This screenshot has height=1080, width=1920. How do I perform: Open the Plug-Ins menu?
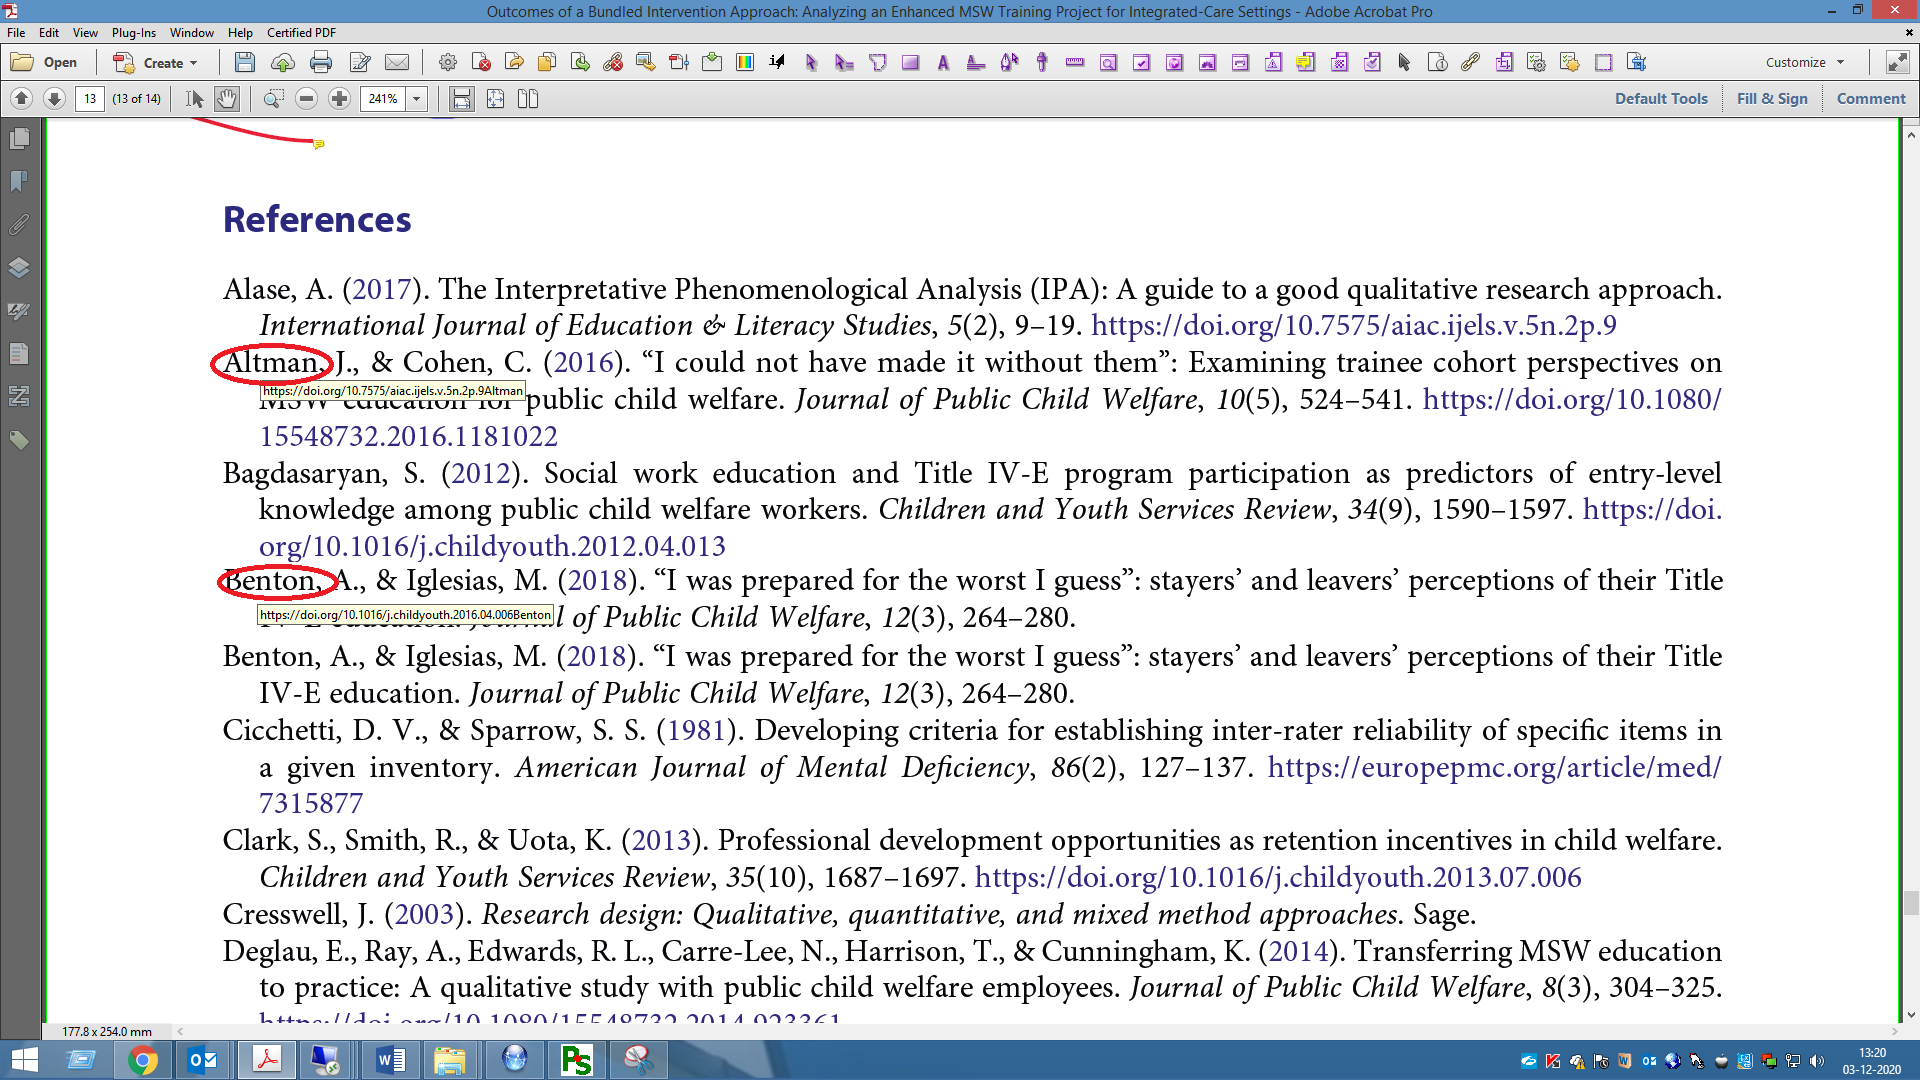[133, 33]
